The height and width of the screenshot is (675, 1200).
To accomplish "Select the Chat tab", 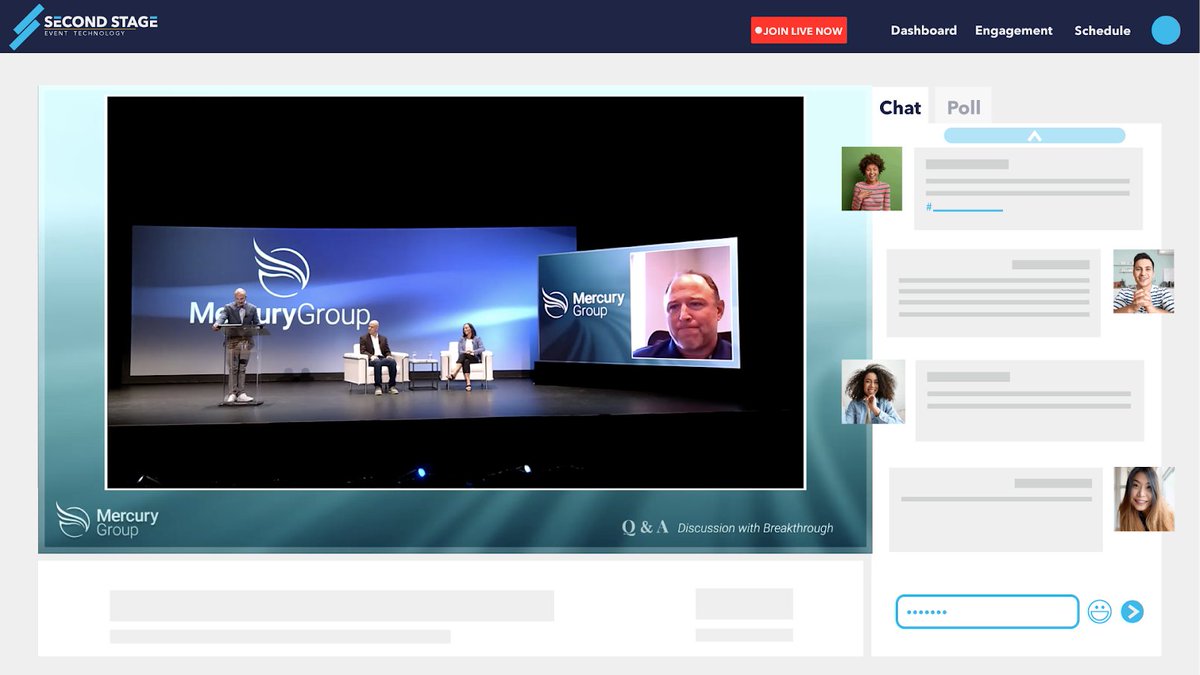I will point(899,107).
